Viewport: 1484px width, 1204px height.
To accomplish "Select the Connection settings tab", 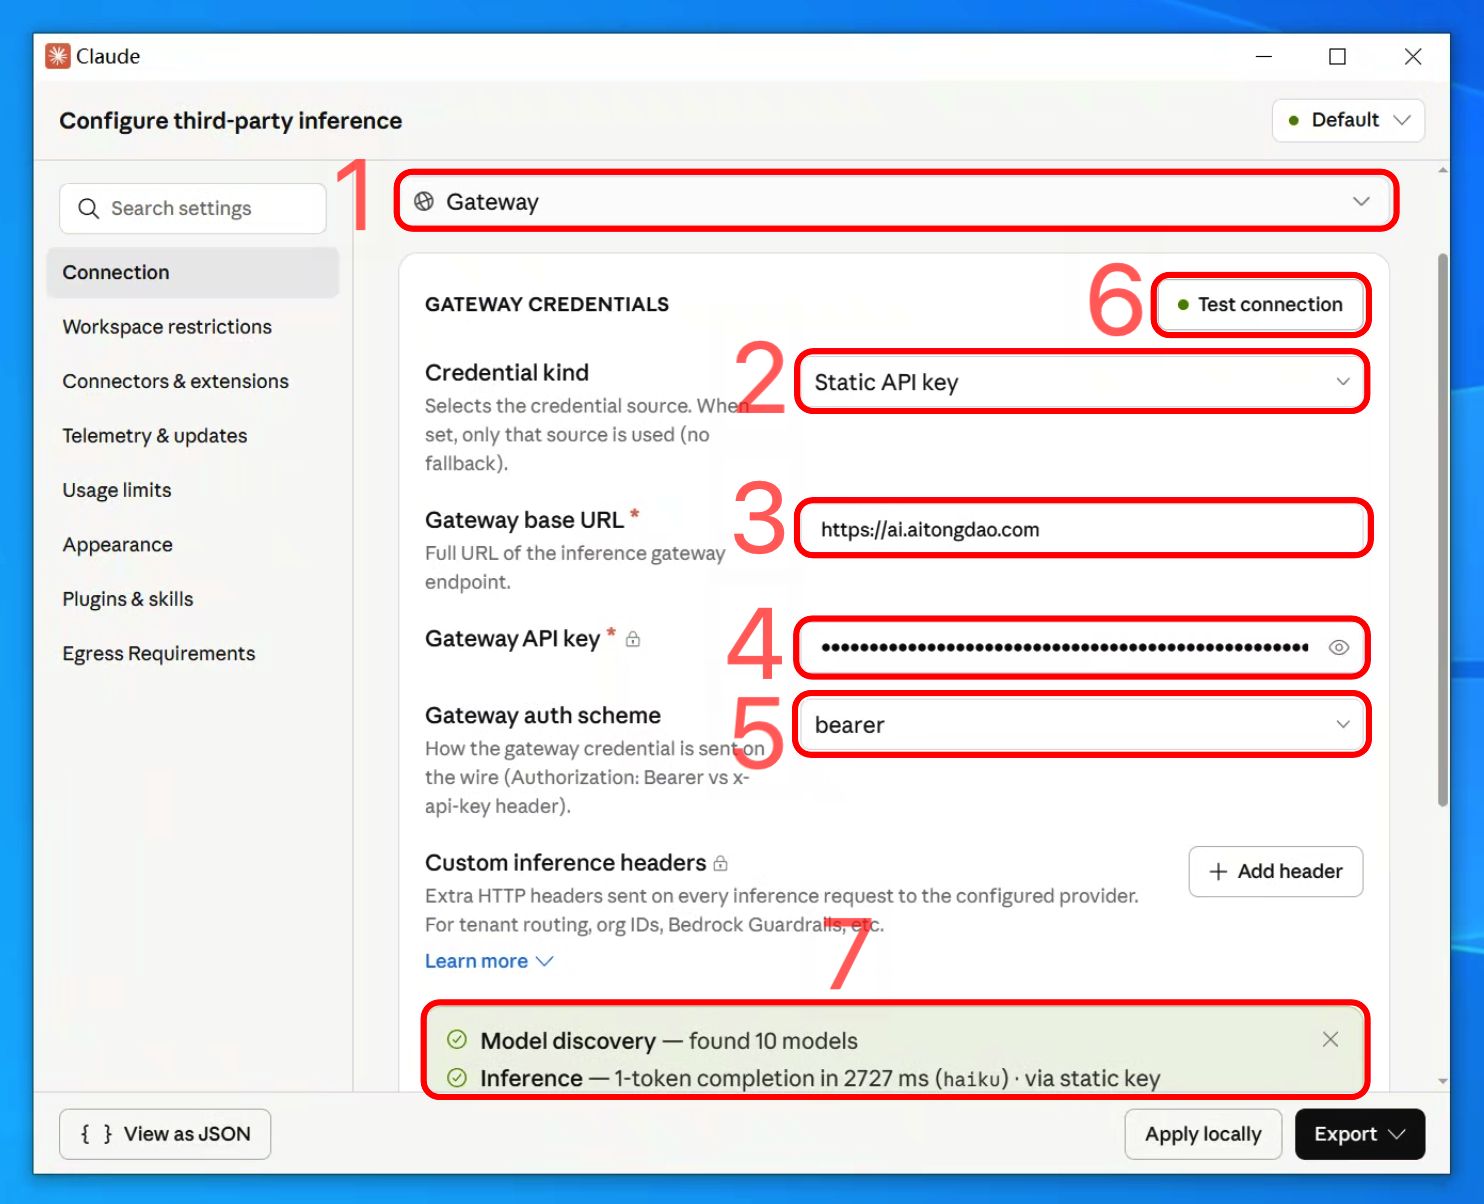I will 193,272.
